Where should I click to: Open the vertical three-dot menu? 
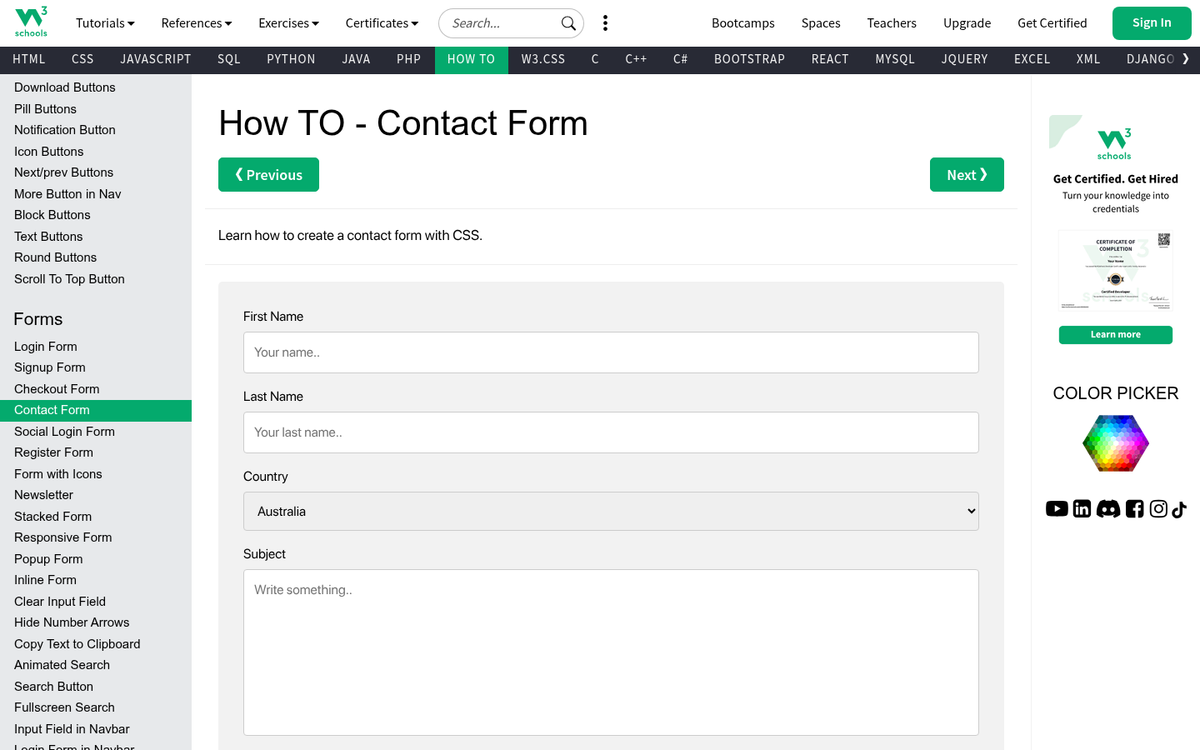(605, 22)
